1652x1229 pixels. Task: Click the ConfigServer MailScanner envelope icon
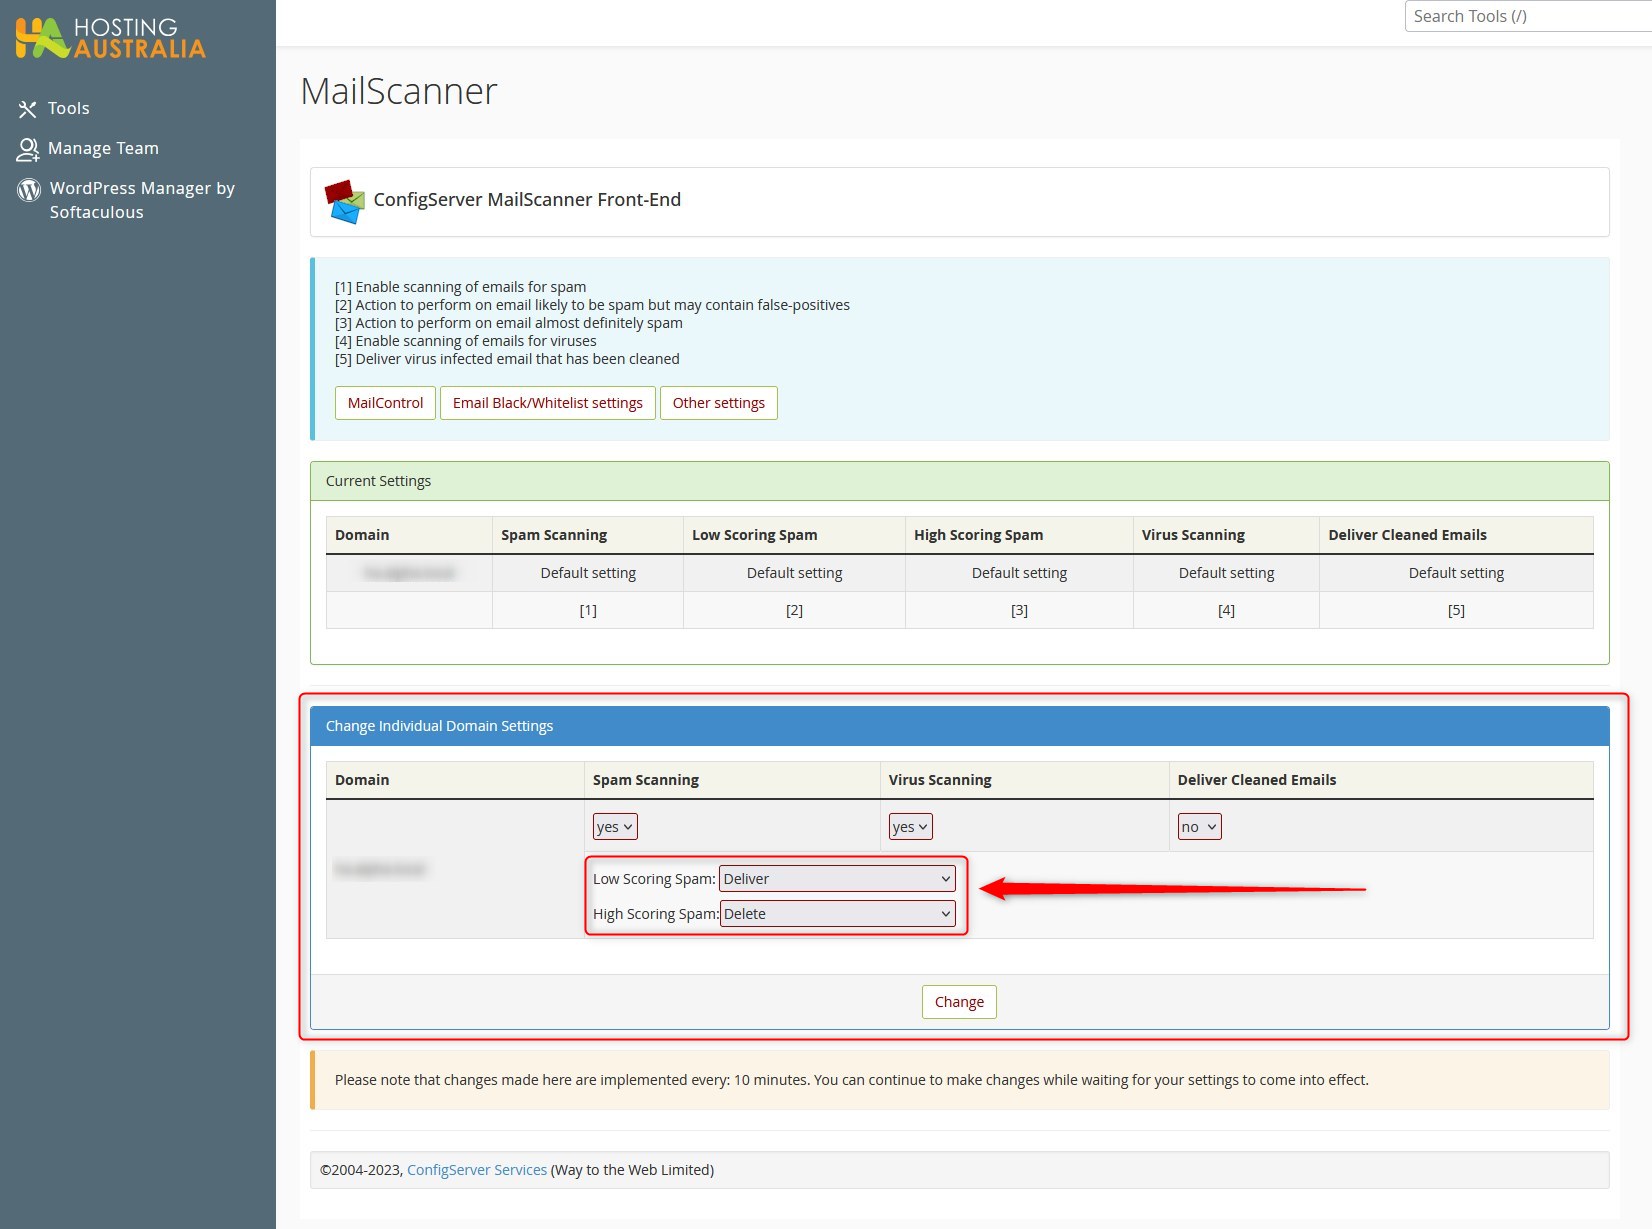(344, 201)
